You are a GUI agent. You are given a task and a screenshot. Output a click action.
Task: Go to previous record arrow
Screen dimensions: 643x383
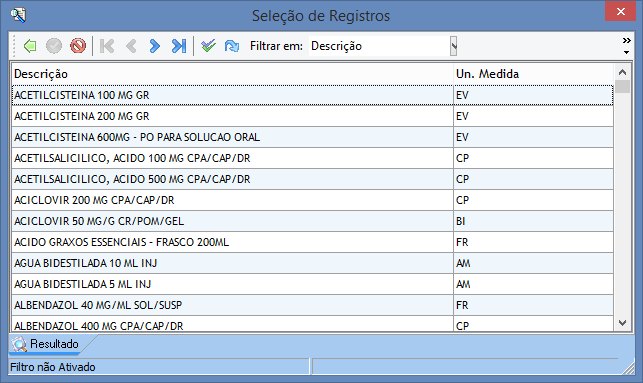coord(131,46)
